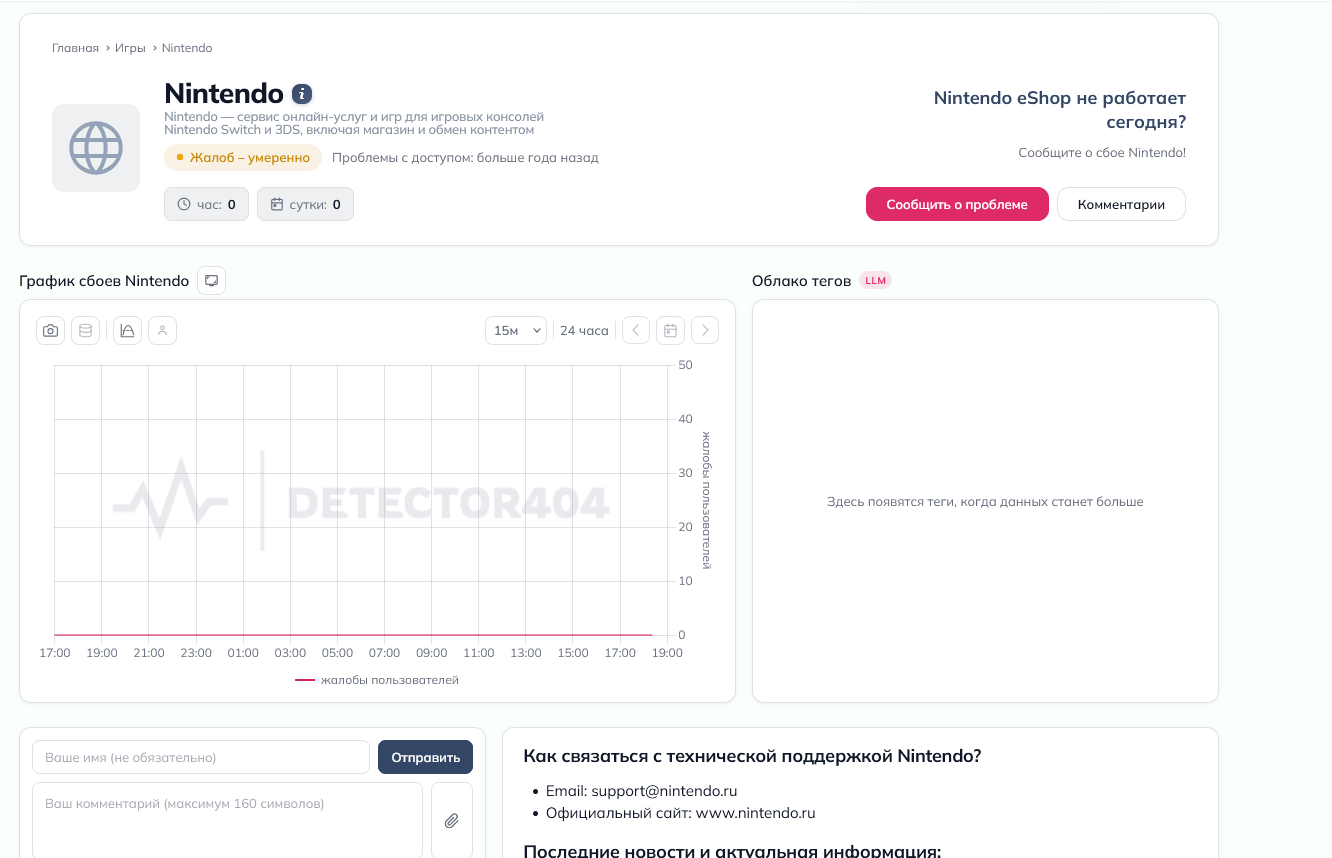
Task: Click the сутки: 0 counter chip
Action: [x=305, y=204]
